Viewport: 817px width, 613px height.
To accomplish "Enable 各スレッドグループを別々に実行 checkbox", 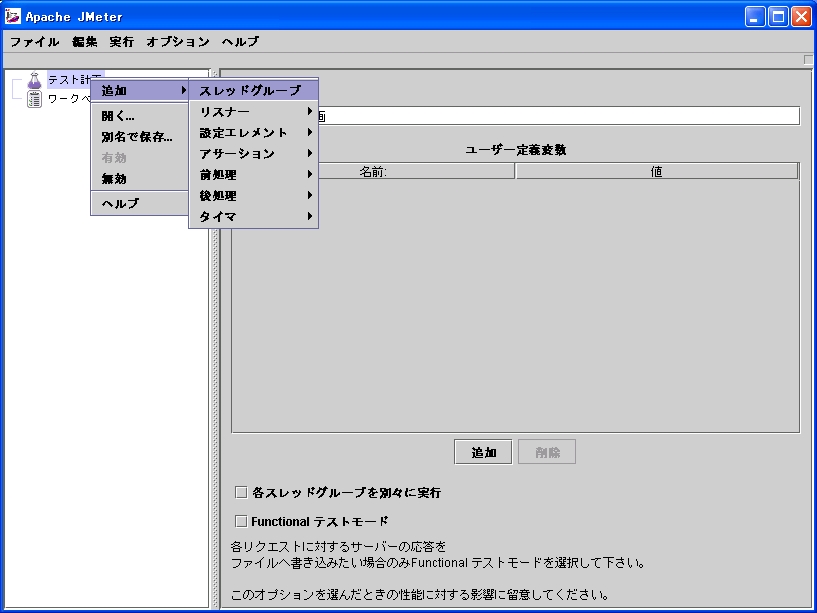I will (x=241, y=493).
